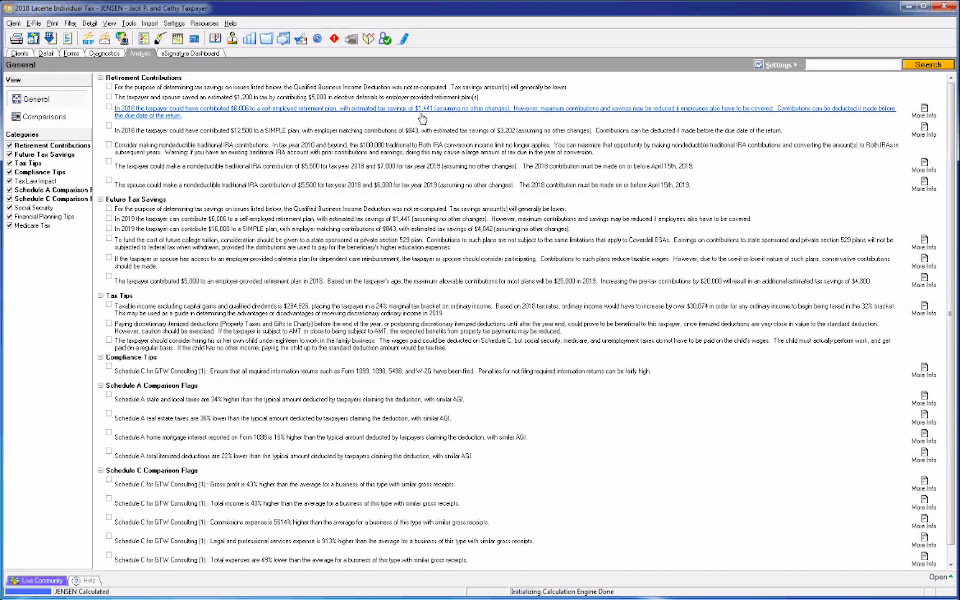Expand the Open panel in bottom right
Image resolution: width=960 pixels, height=600 pixels.
(940, 577)
